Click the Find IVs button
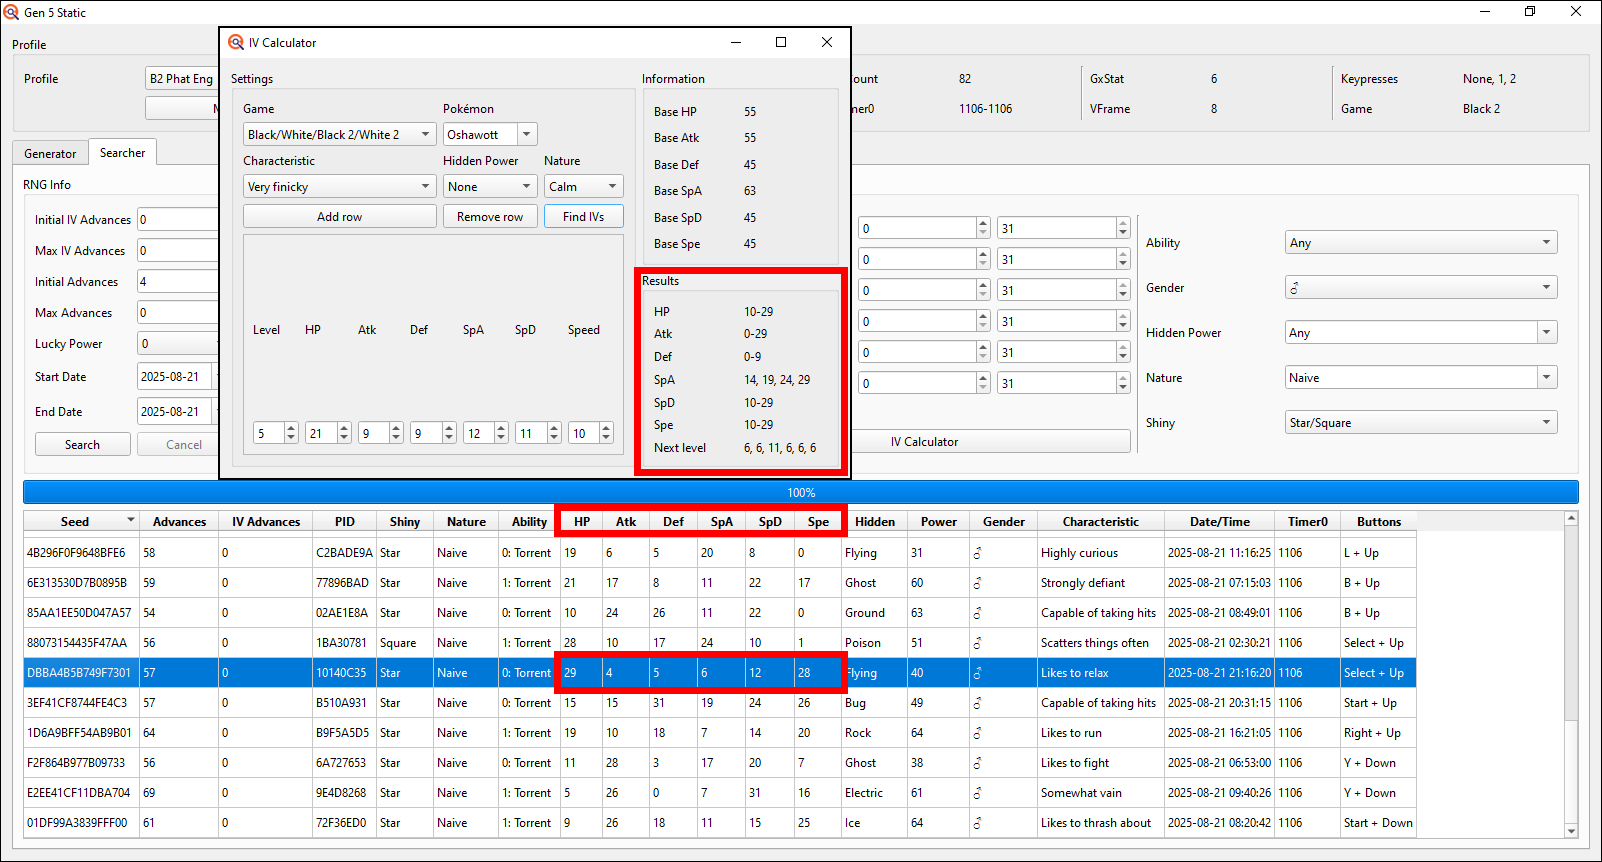The width and height of the screenshot is (1602, 862). point(584,216)
